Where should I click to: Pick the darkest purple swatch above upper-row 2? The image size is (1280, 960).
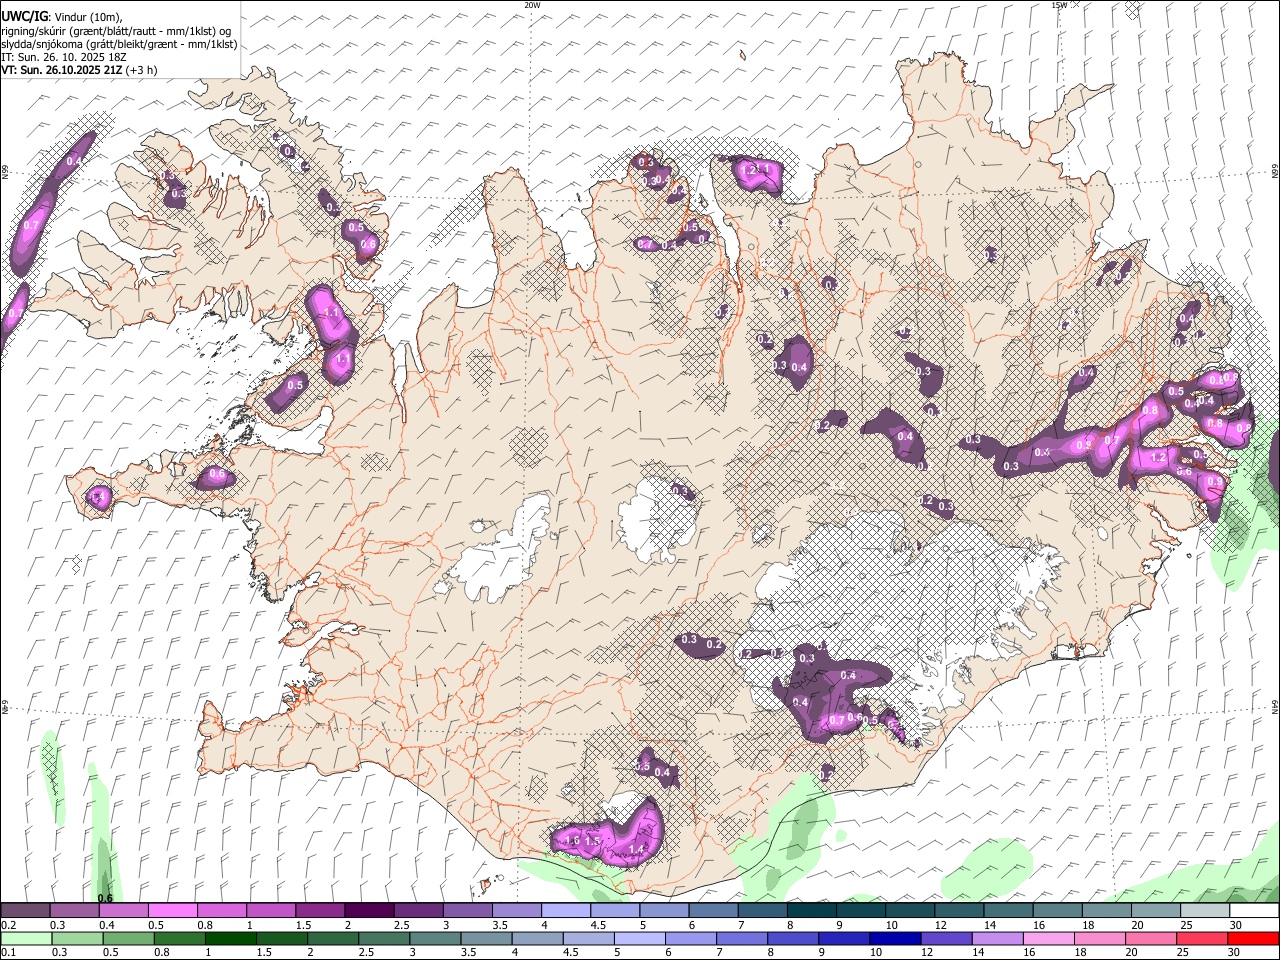tap(369, 911)
